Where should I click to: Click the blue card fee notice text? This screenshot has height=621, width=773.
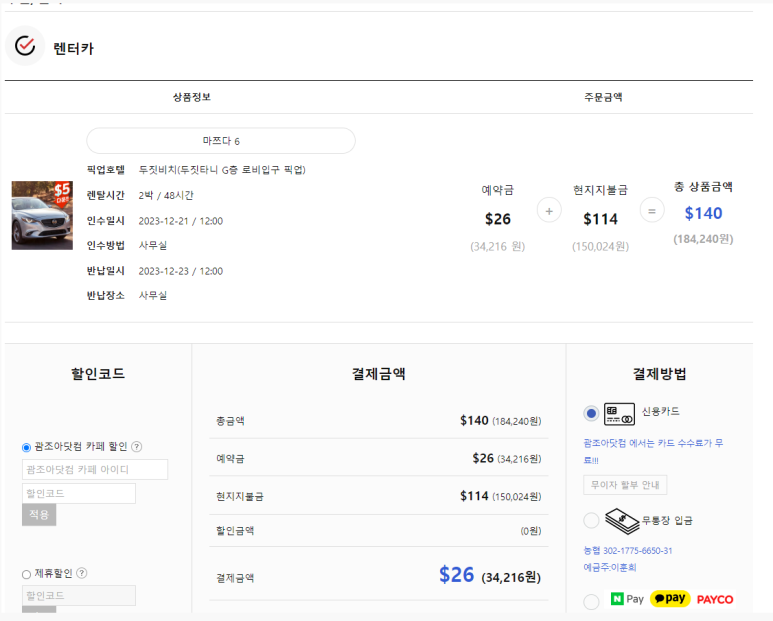pyautogui.click(x=653, y=451)
